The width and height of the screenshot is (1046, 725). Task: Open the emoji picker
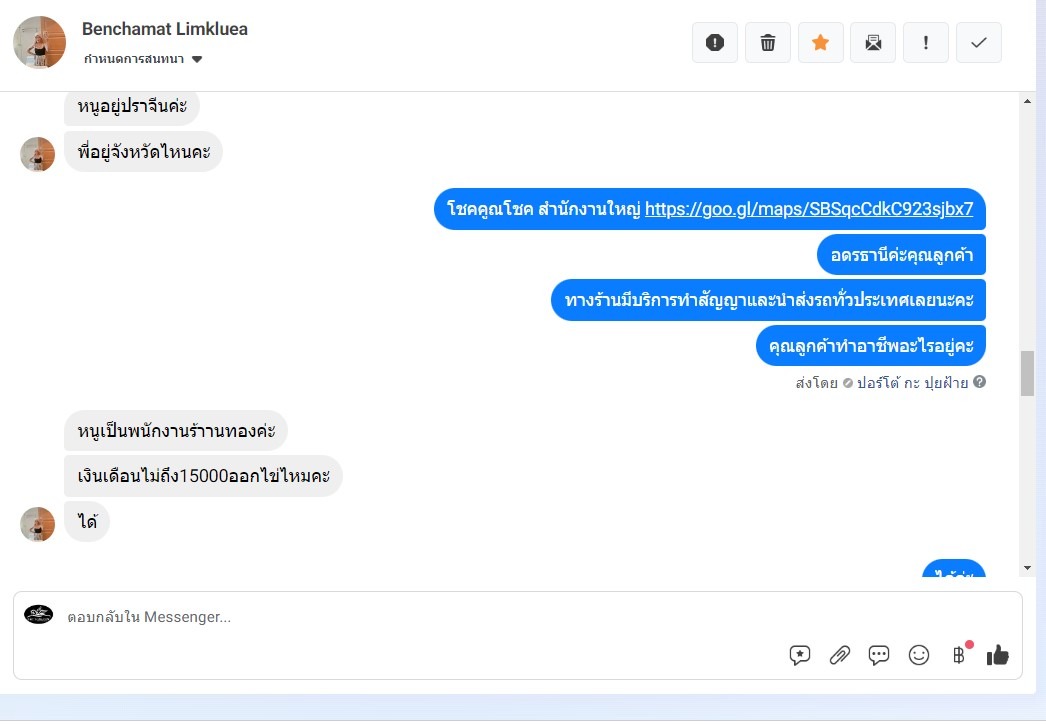click(919, 655)
